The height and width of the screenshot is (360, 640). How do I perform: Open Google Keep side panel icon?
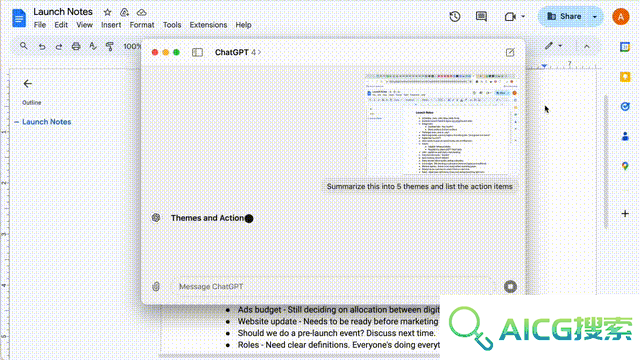point(625,77)
